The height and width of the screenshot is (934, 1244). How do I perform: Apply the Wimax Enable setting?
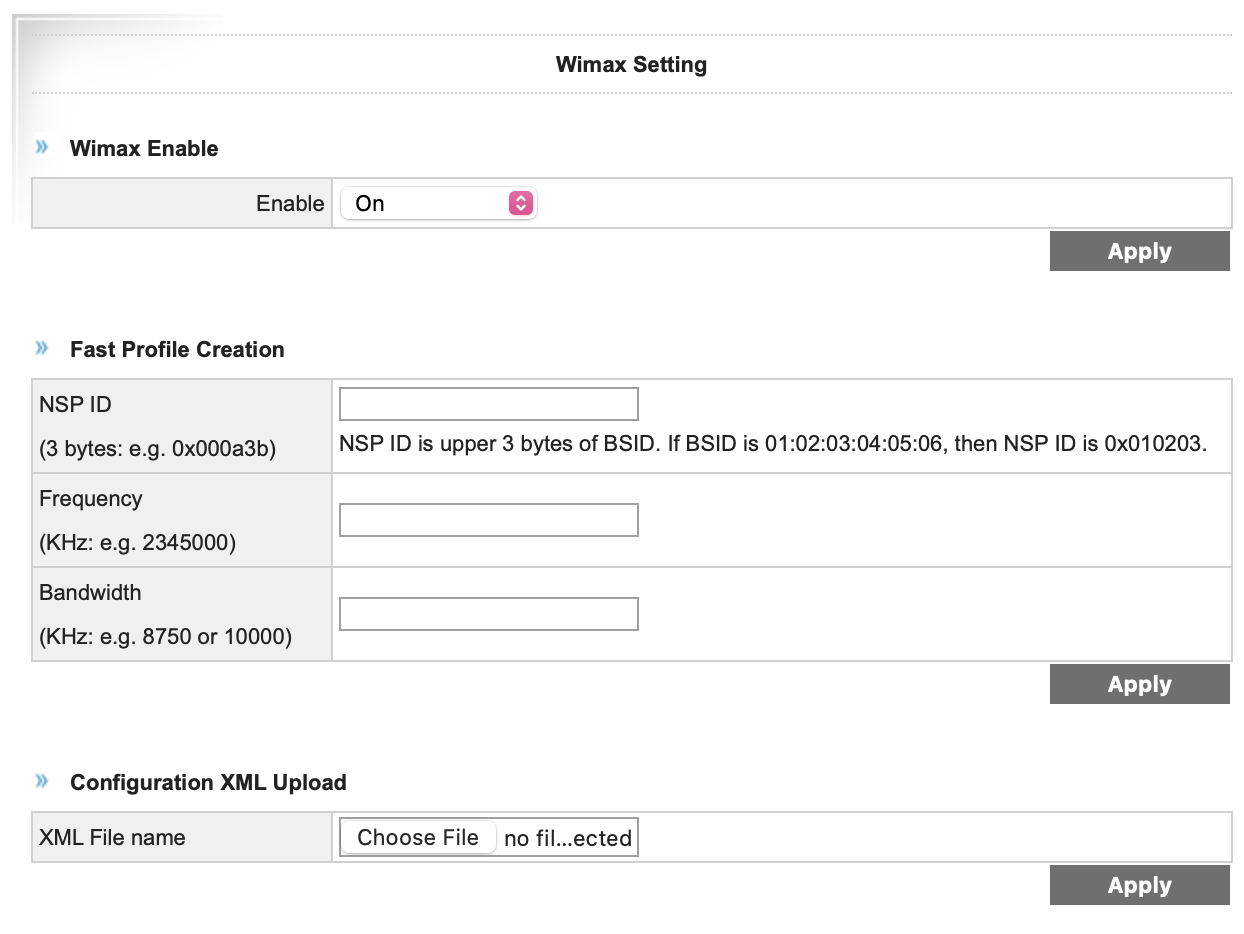tap(1139, 252)
